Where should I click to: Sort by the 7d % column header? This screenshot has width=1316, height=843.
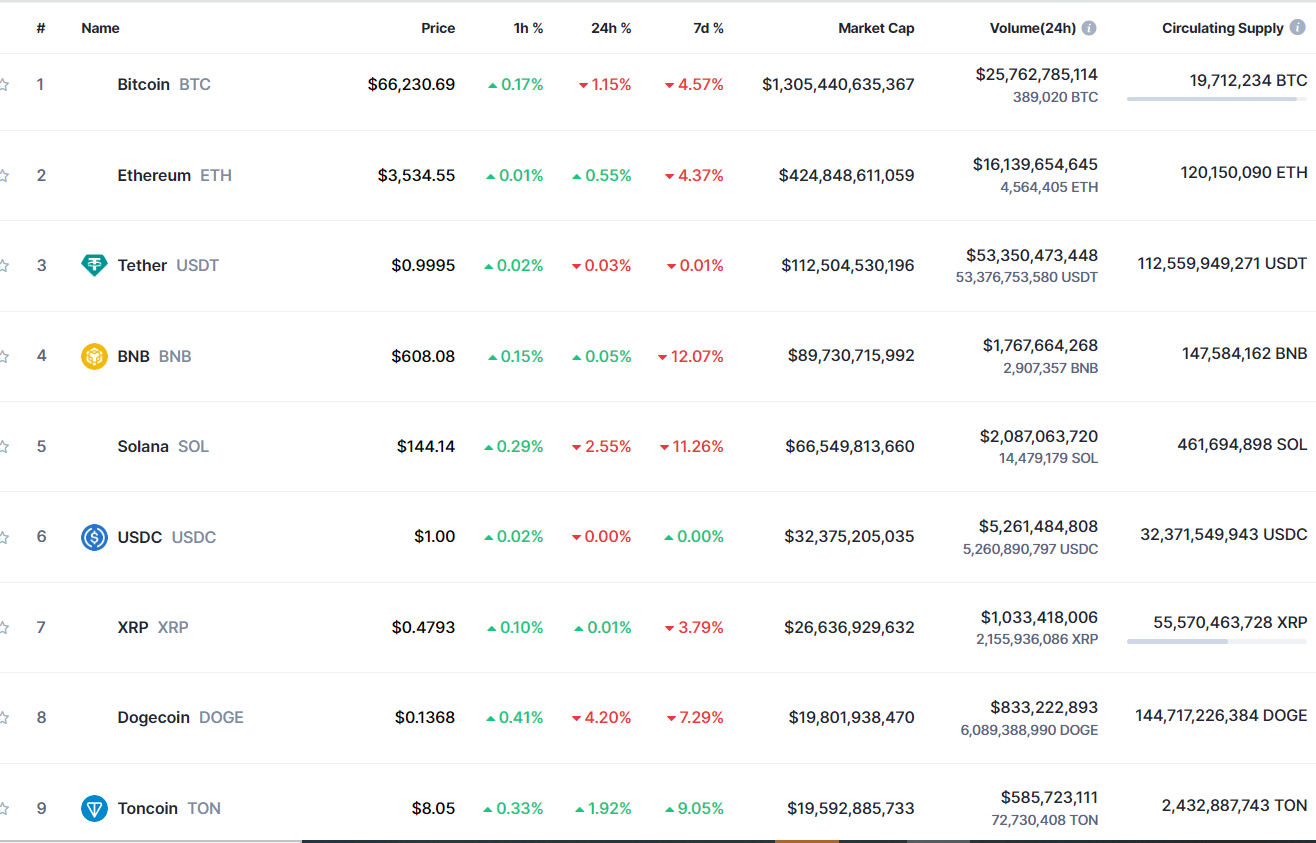point(708,28)
